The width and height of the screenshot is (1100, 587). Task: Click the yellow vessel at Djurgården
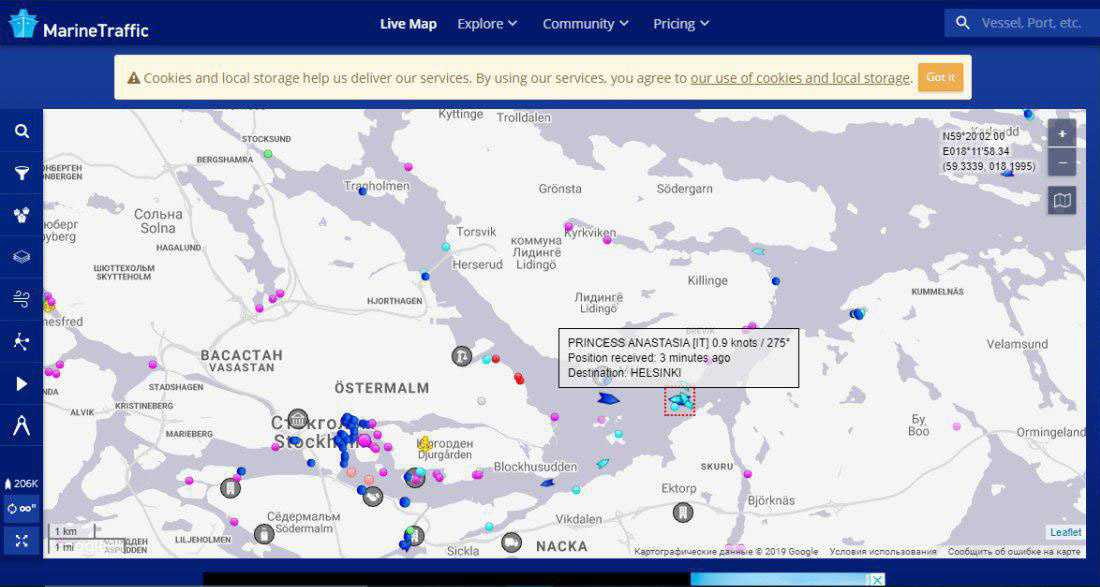[424, 444]
